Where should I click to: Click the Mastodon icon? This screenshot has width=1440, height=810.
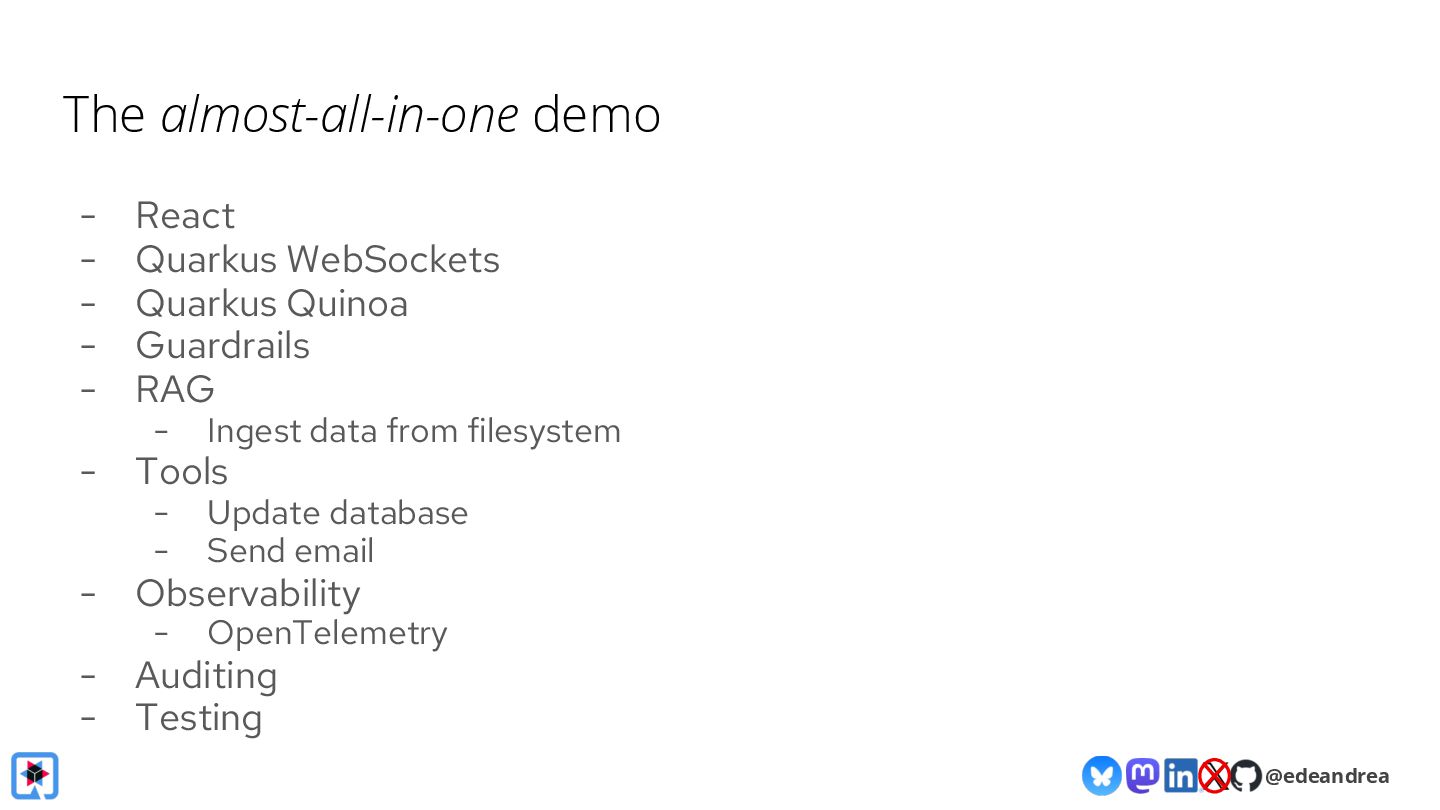pyautogui.click(x=1142, y=775)
